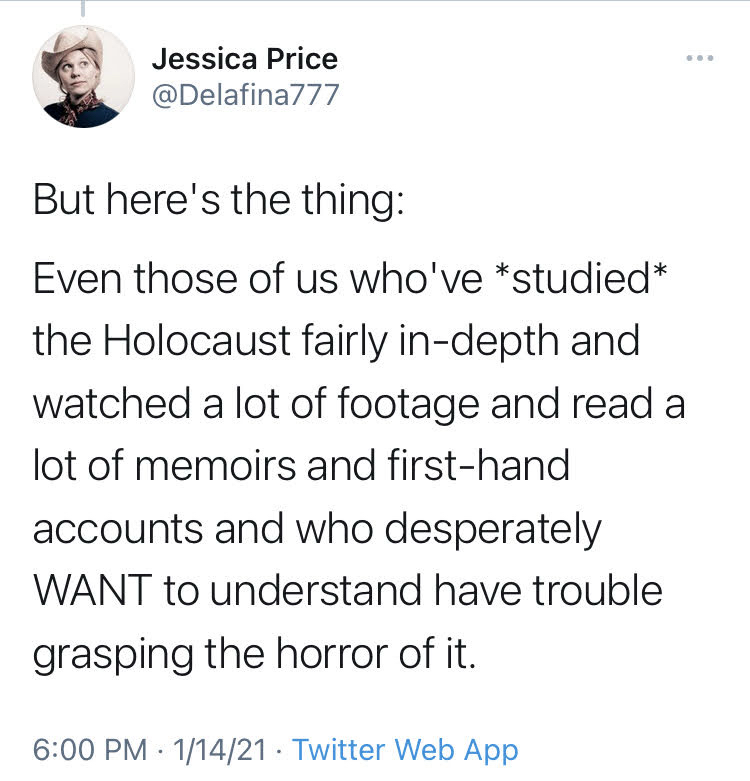This screenshot has width=750, height=781.
Task: Click the @Delafina777 handle
Action: click(x=245, y=96)
